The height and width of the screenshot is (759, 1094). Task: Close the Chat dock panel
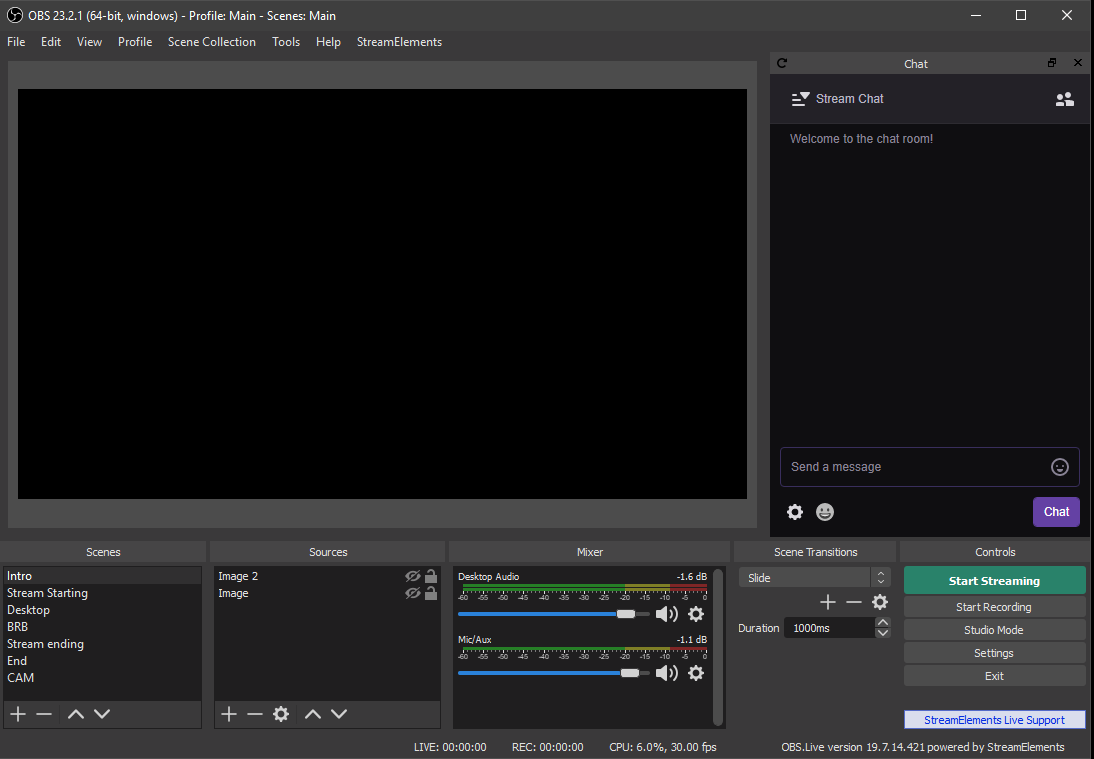click(x=1077, y=63)
